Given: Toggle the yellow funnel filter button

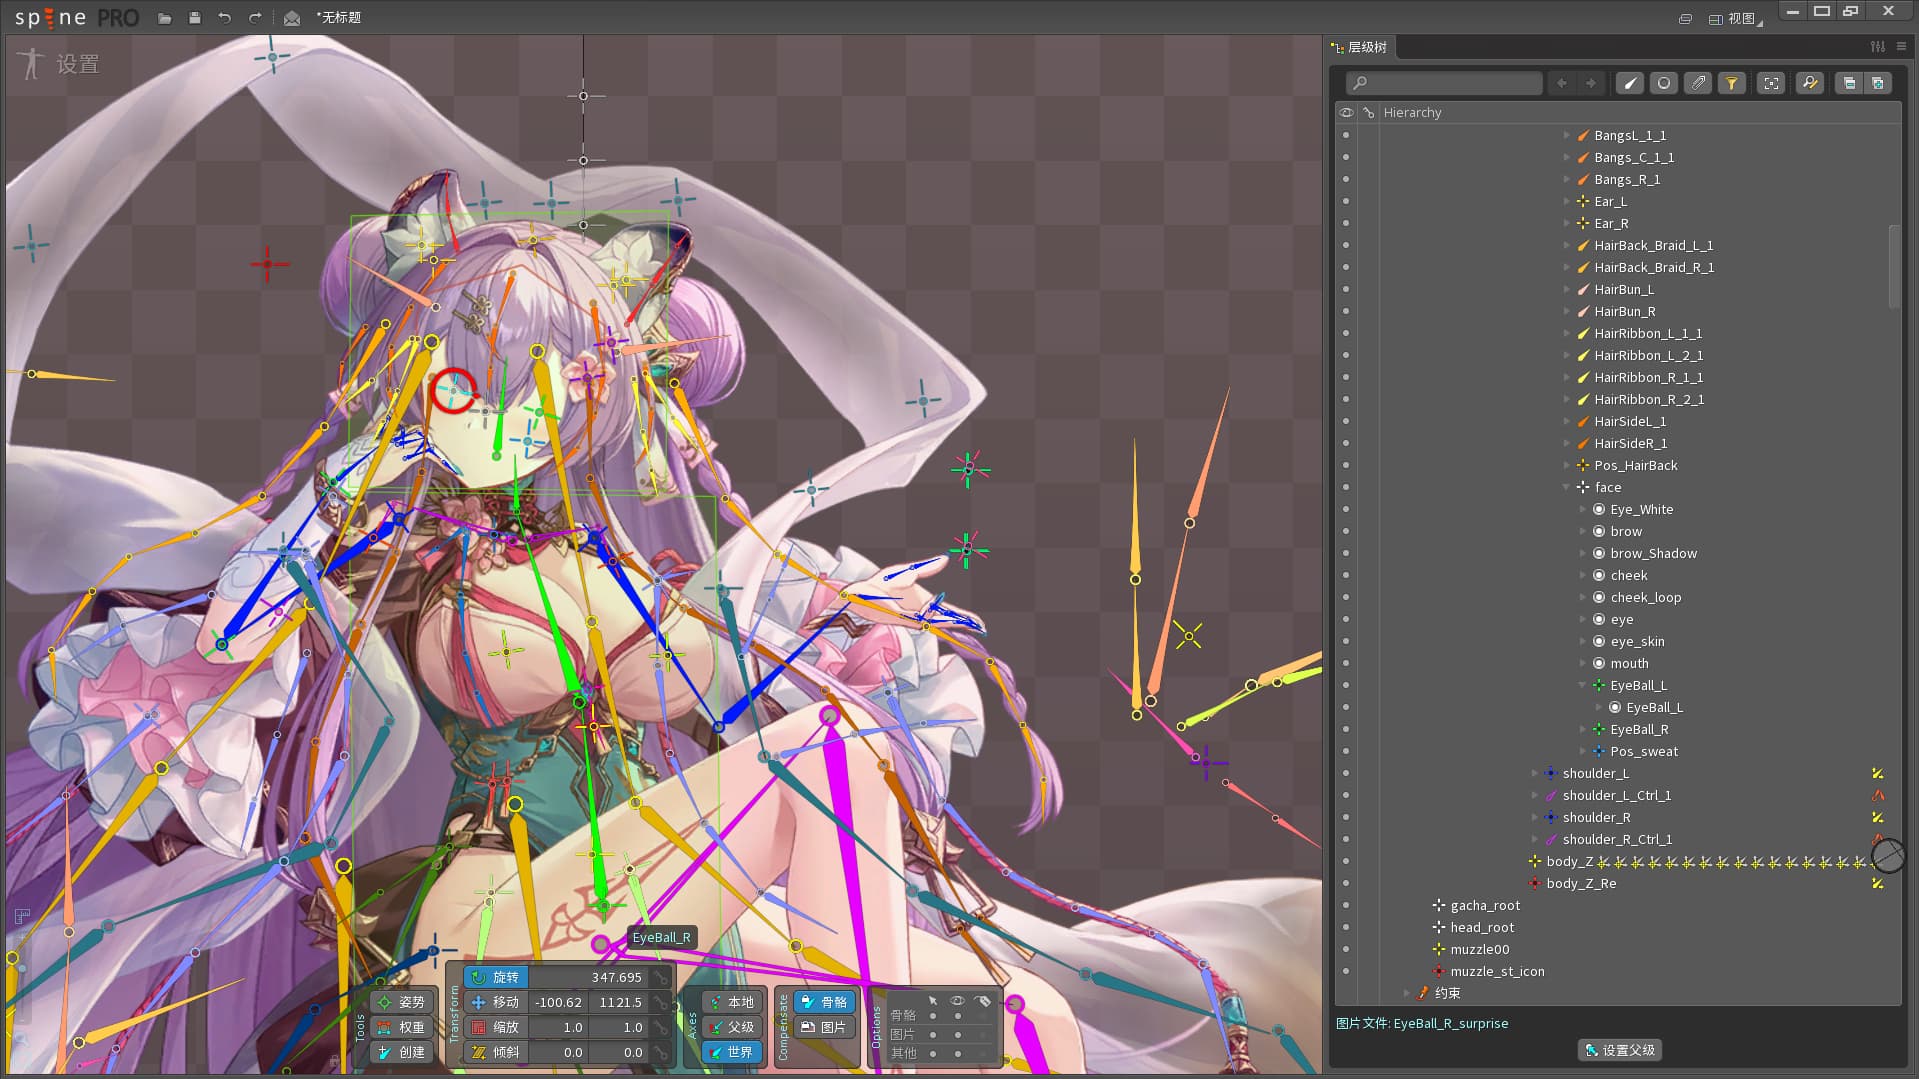Looking at the screenshot, I should 1731,83.
